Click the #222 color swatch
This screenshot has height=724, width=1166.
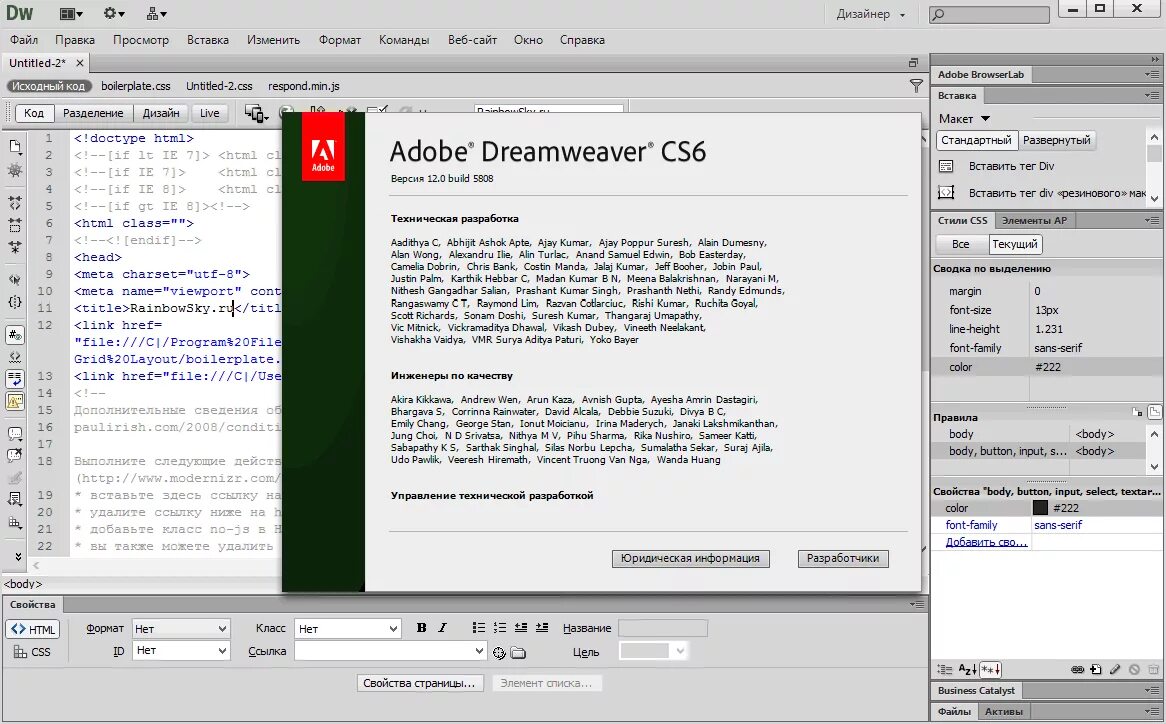pyautogui.click(x=1040, y=507)
